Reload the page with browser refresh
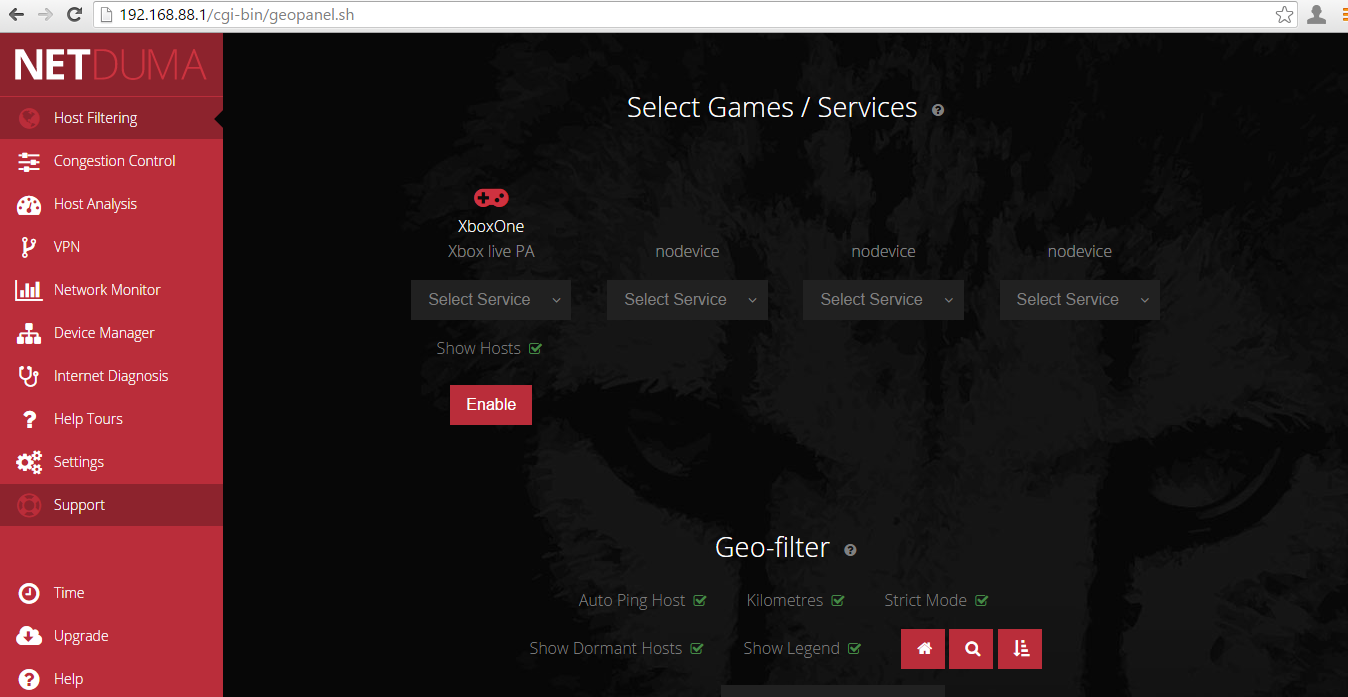This screenshot has height=697, width=1348. click(x=75, y=15)
